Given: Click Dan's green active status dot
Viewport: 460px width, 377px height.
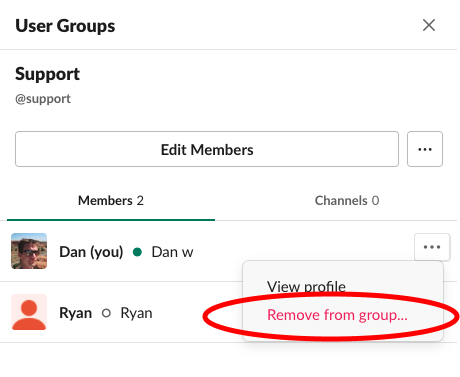Looking at the screenshot, I should [137, 252].
